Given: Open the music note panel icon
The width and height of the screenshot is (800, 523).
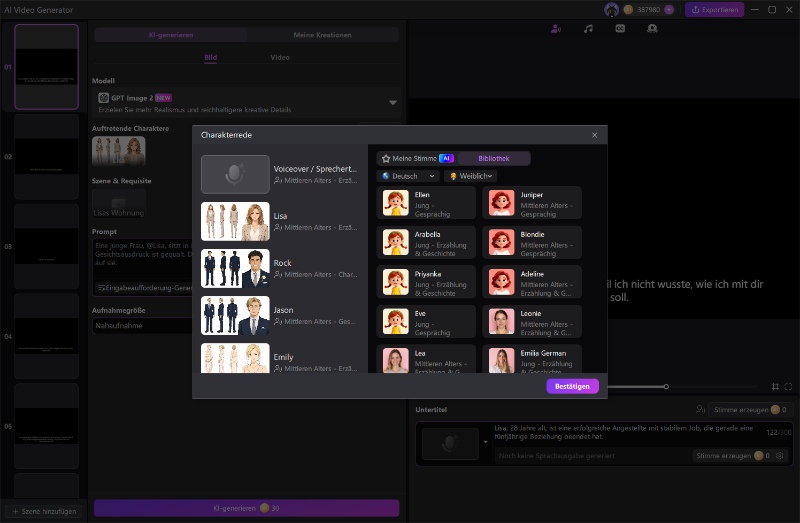Looking at the screenshot, I should pyautogui.click(x=588, y=29).
